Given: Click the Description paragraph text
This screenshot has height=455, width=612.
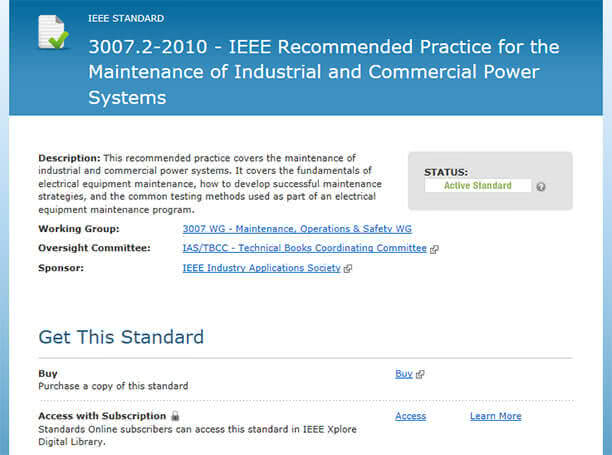Looking at the screenshot, I should (210, 184).
